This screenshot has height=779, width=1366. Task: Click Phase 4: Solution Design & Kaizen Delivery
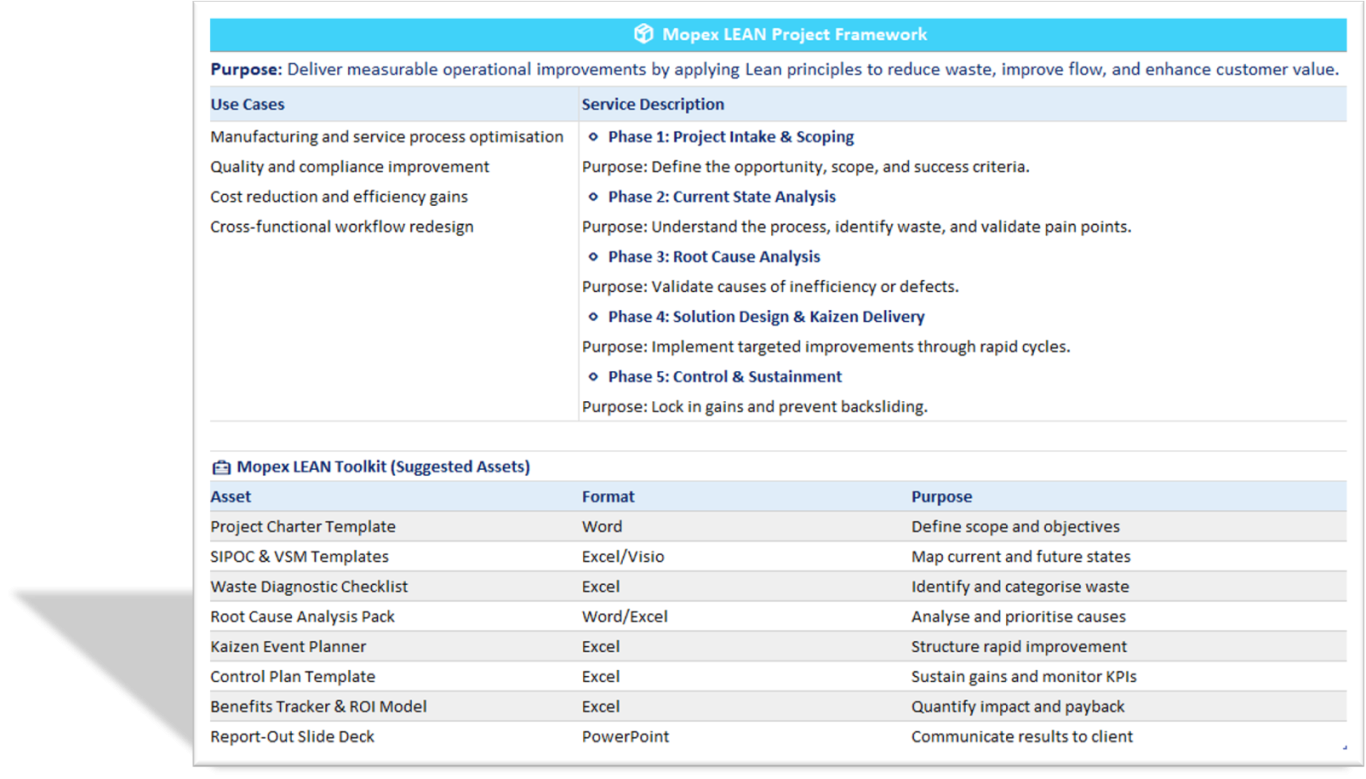click(x=765, y=317)
